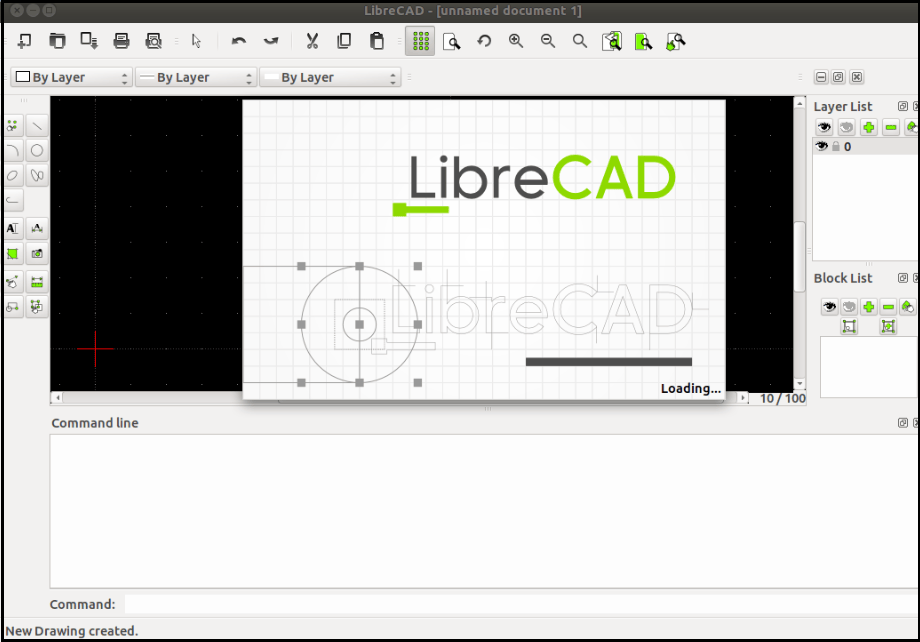Minimize the document sub-window

click(821, 77)
